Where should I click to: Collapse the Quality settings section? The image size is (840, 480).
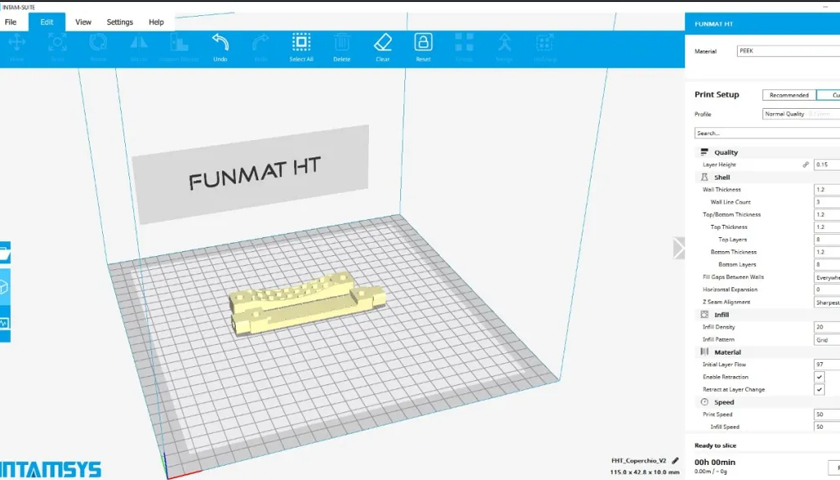[726, 152]
